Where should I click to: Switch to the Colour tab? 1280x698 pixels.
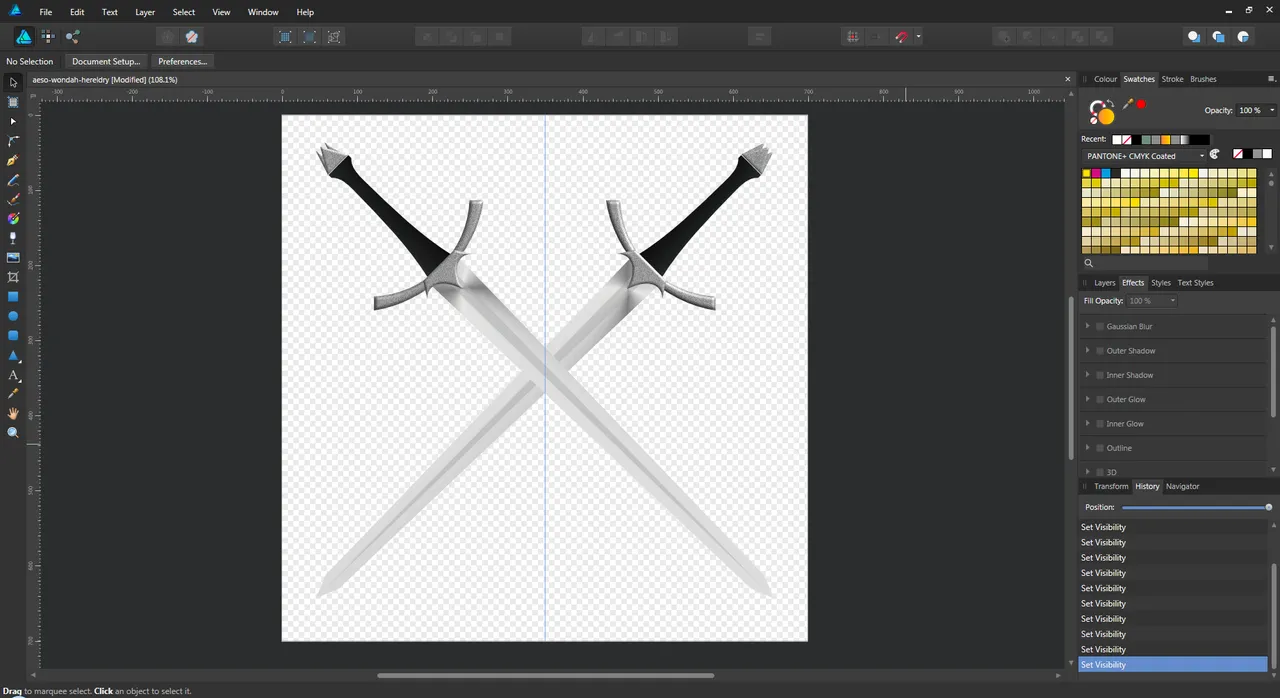click(1105, 79)
